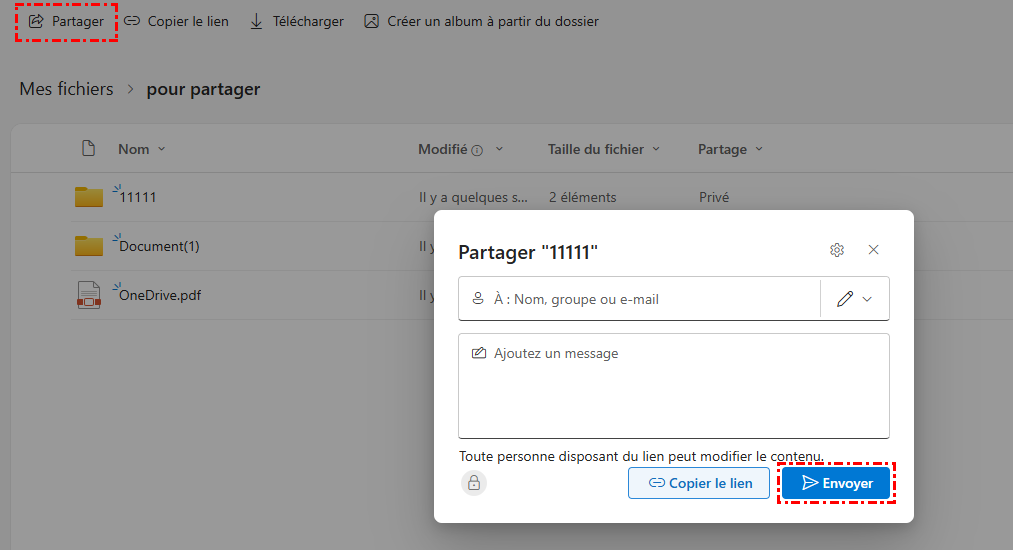The width and height of the screenshot is (1013, 550).
Task: Click the file type column icon
Action: point(89,149)
